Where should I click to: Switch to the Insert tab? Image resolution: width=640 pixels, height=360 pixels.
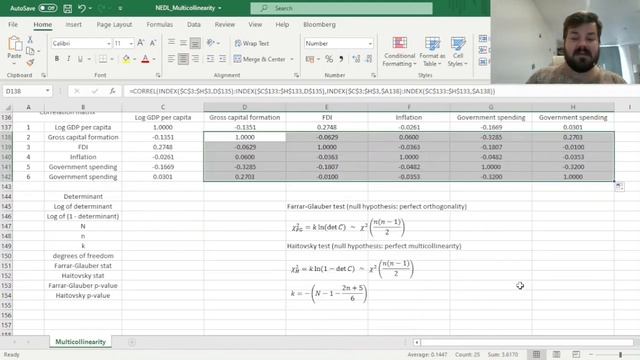pos(73,24)
